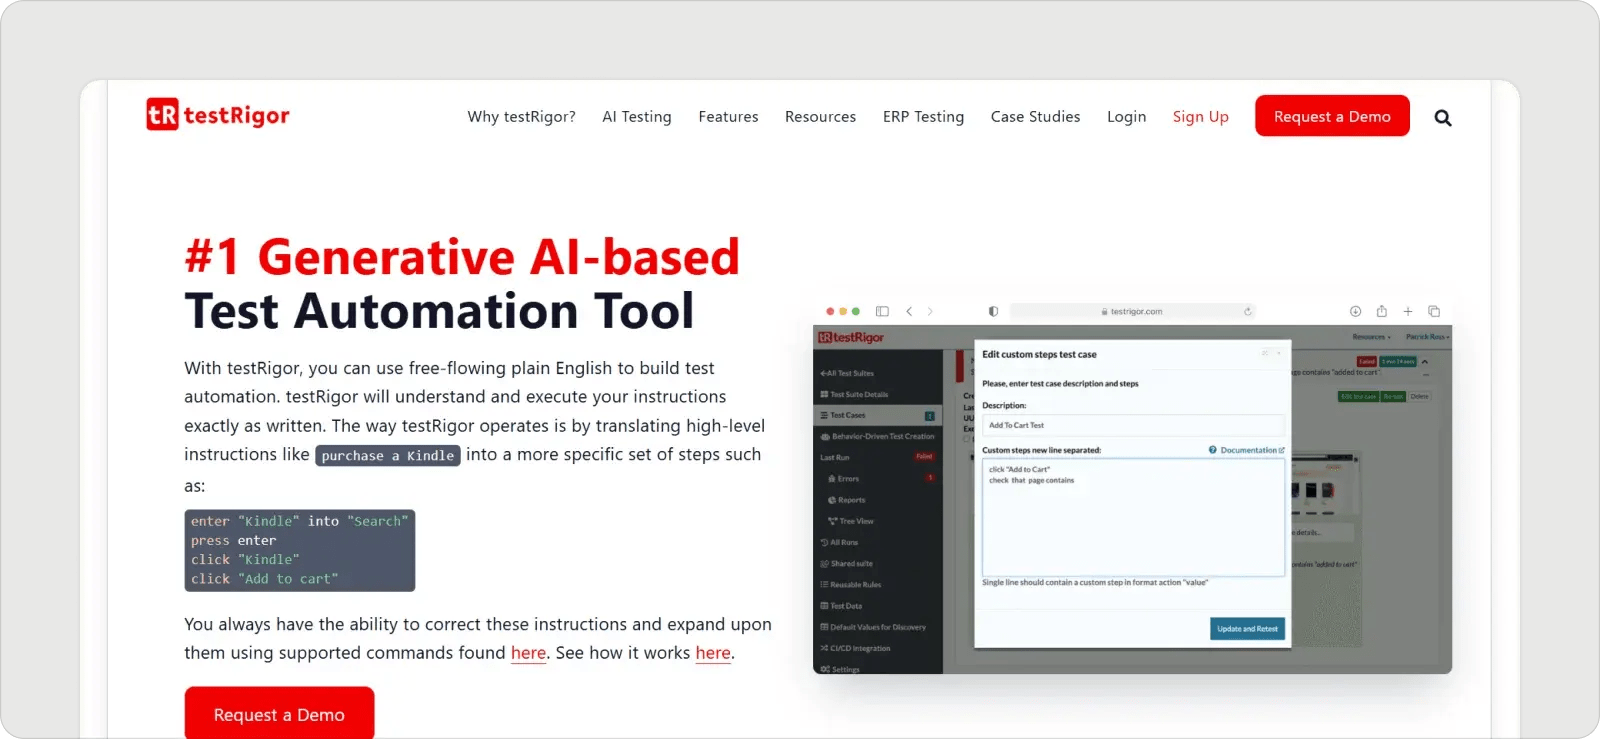
Task: Select All Runs in the demo sidebar
Action: coord(839,542)
